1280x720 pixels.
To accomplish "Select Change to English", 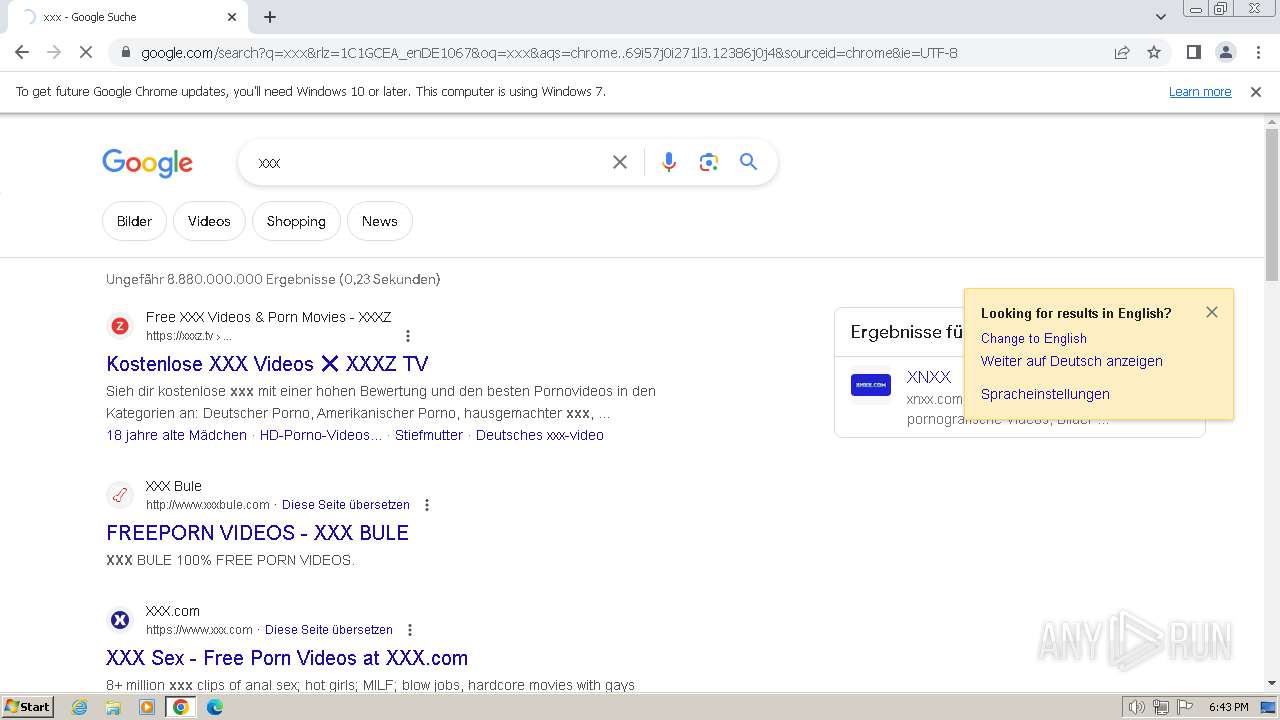I will coord(1034,338).
